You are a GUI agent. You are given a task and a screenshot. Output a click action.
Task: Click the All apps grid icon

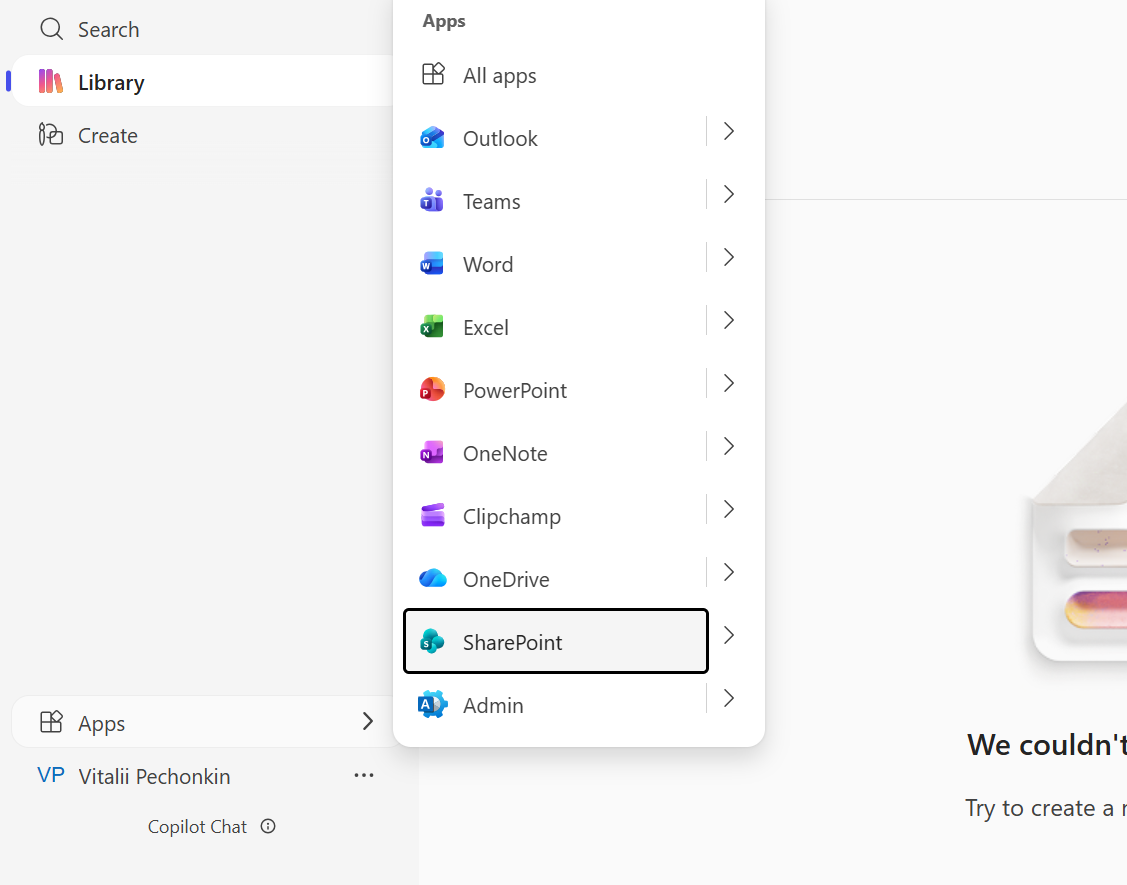pos(433,74)
